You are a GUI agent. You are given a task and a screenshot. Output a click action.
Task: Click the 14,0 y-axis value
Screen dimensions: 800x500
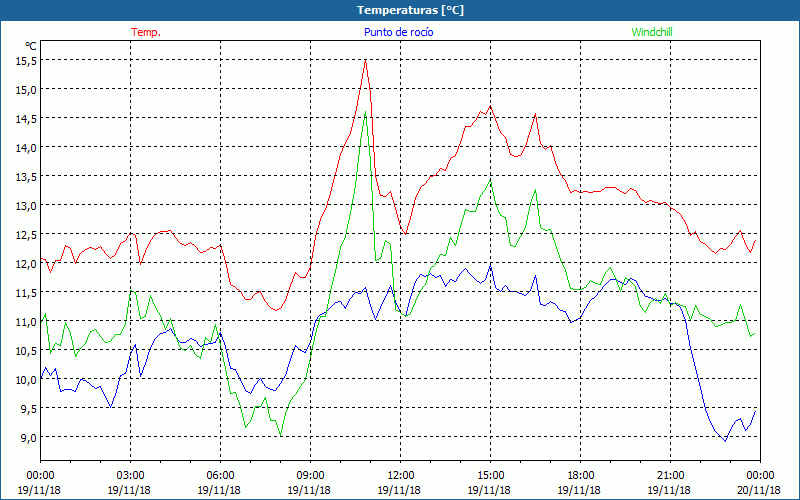[x=27, y=147]
